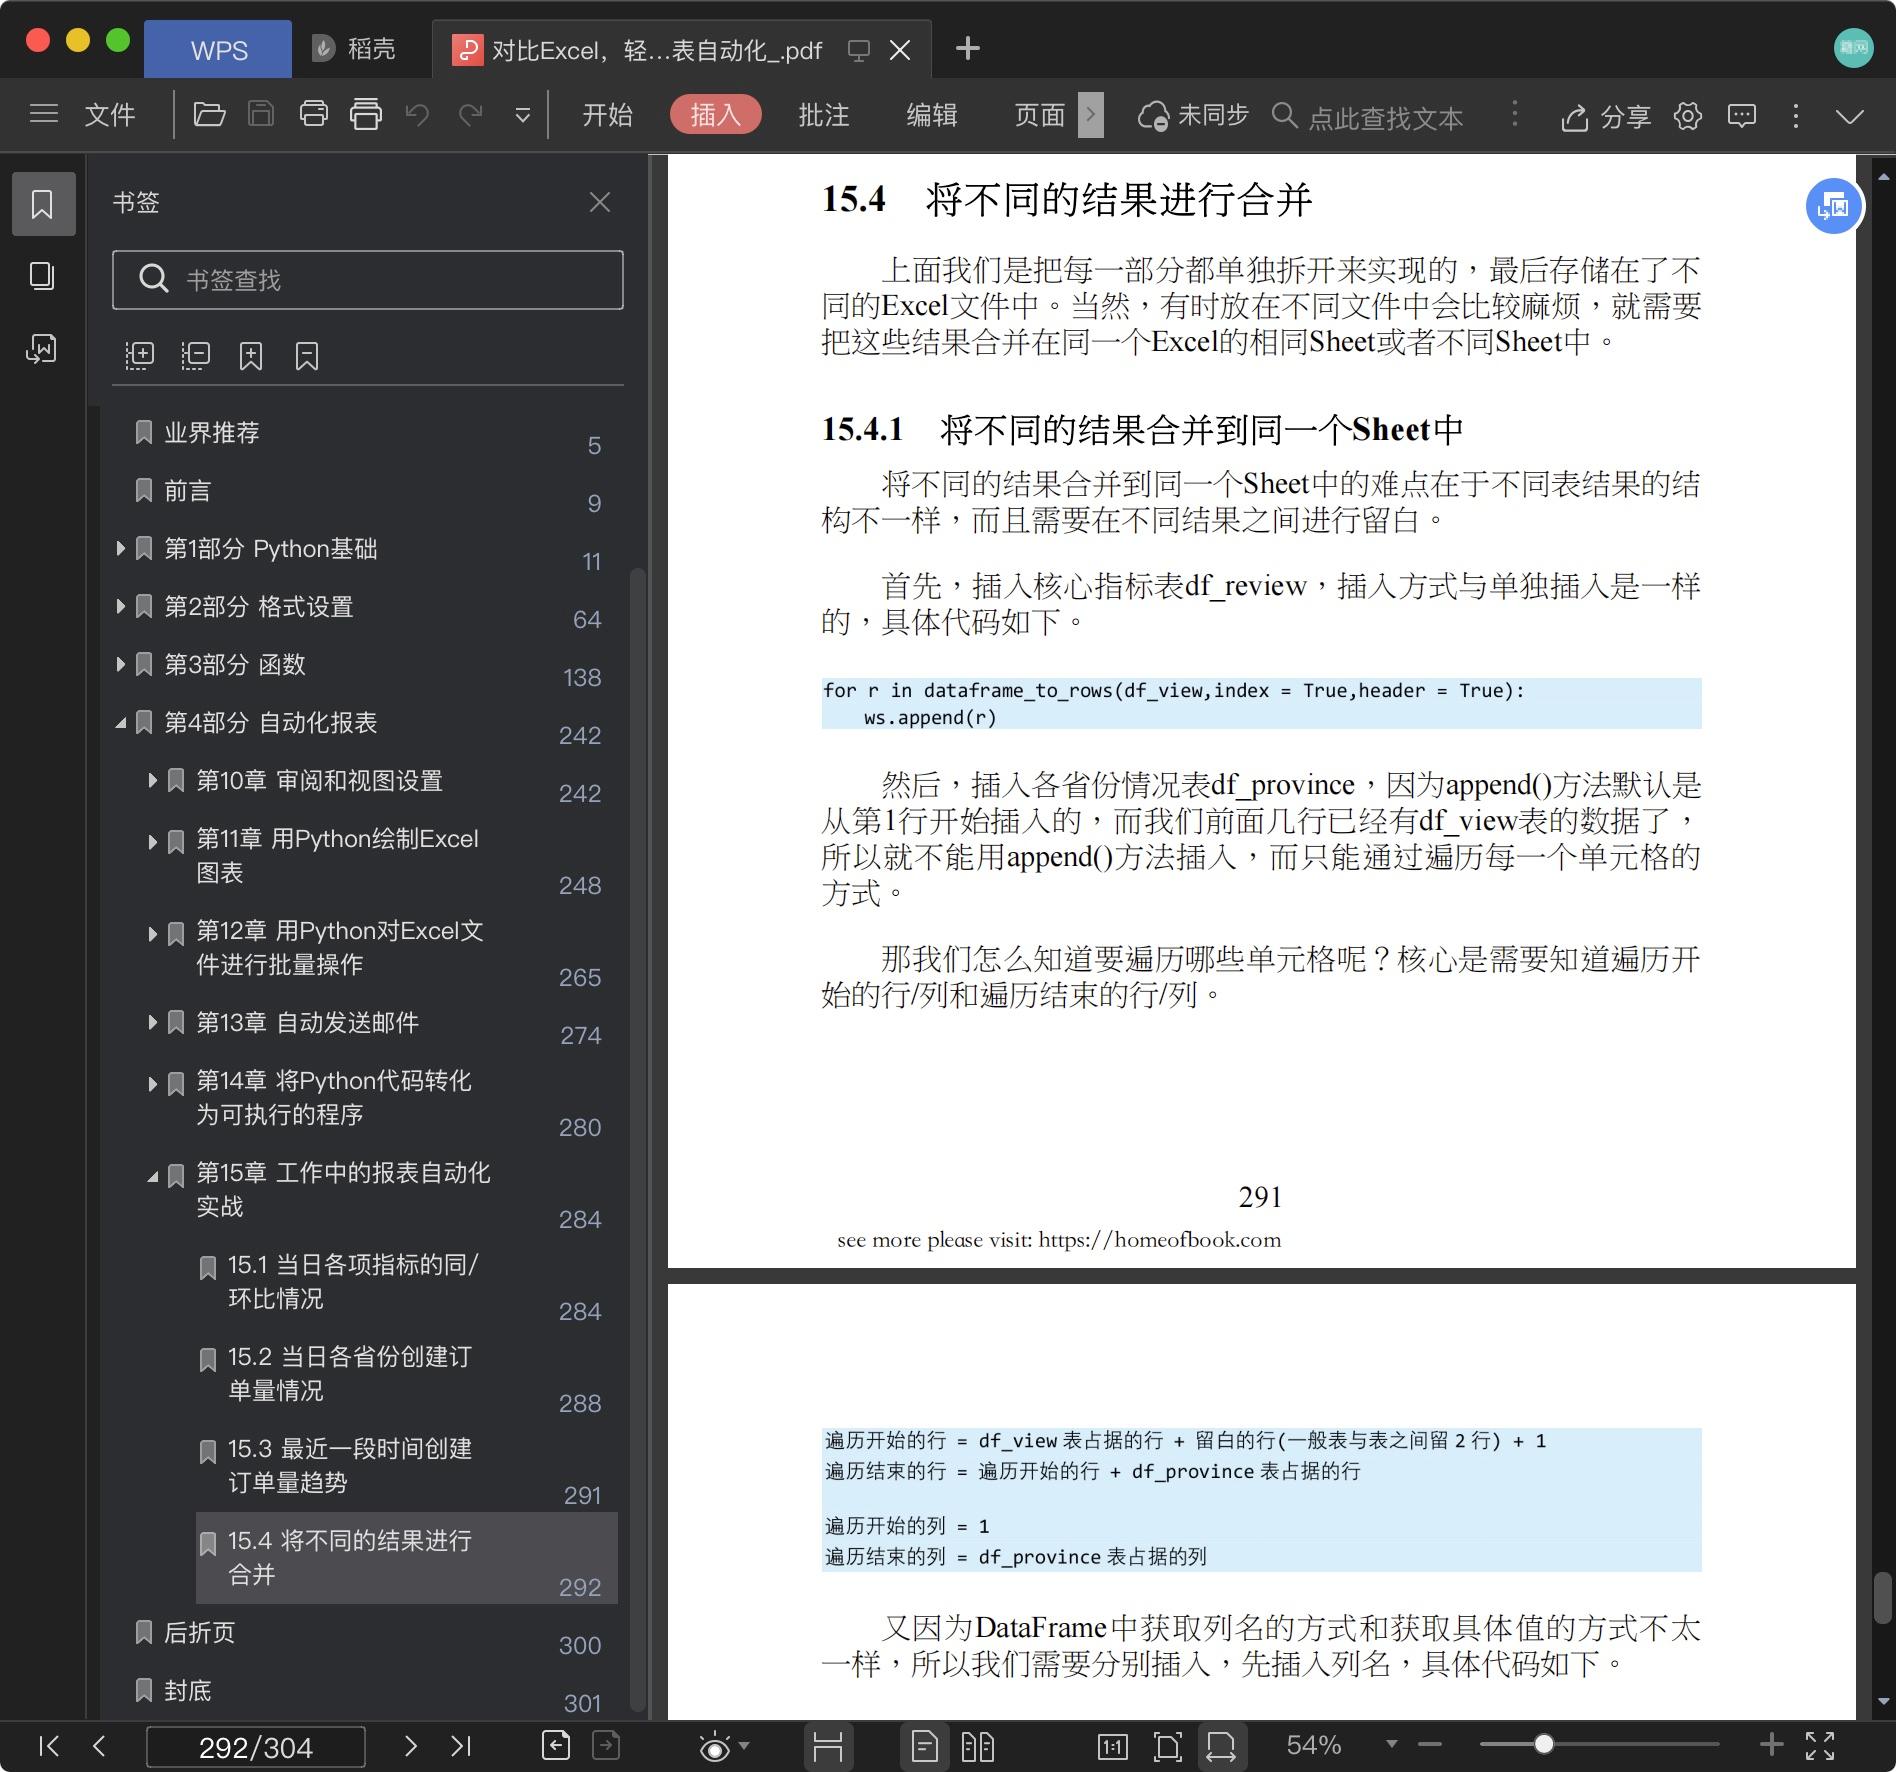This screenshot has width=1896, height=1772.
Task: Open the 文件 menu
Action: coord(110,115)
